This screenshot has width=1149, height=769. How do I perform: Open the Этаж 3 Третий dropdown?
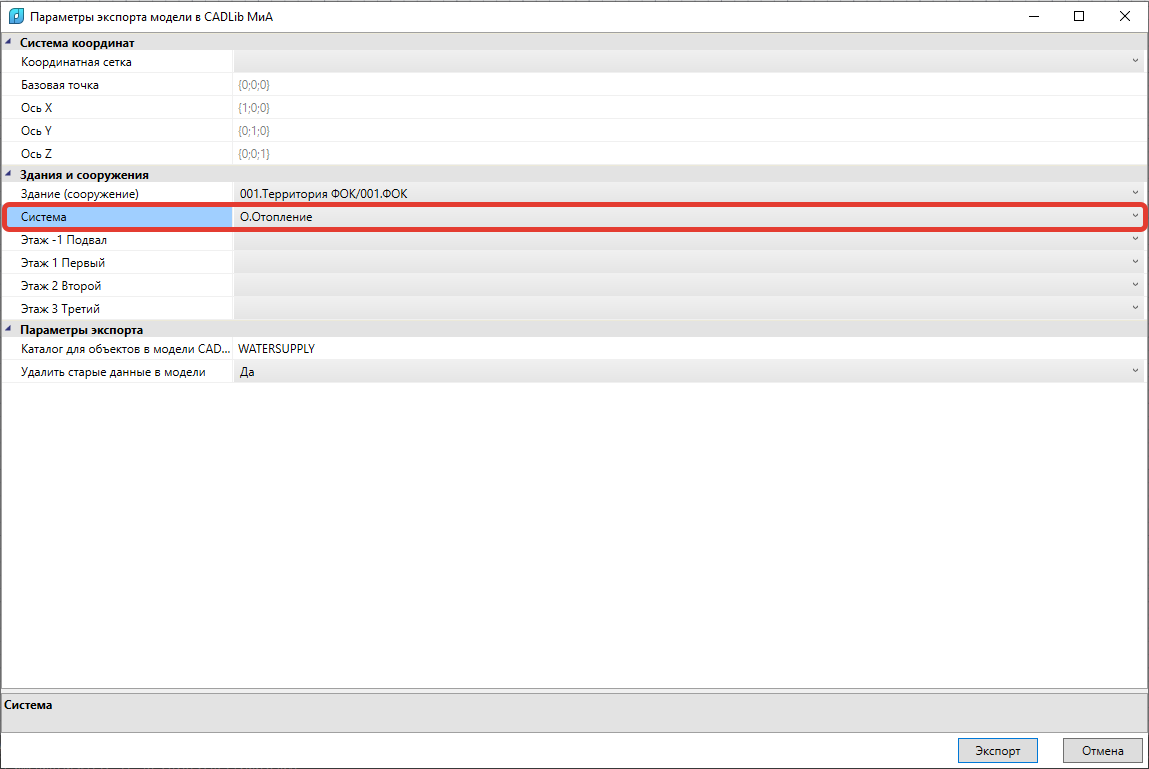[1135, 309]
